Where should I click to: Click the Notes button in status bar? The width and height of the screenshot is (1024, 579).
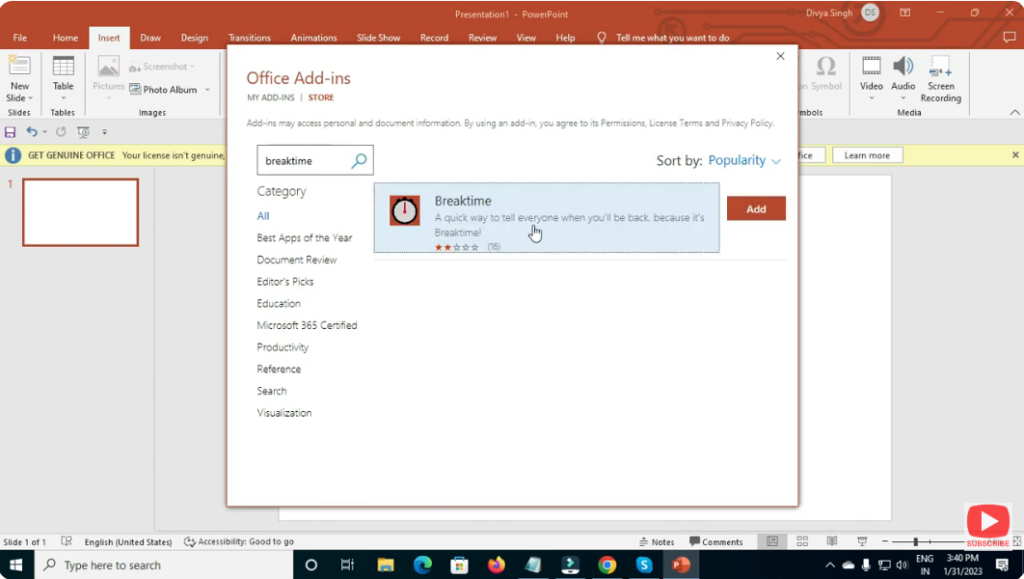(656, 542)
